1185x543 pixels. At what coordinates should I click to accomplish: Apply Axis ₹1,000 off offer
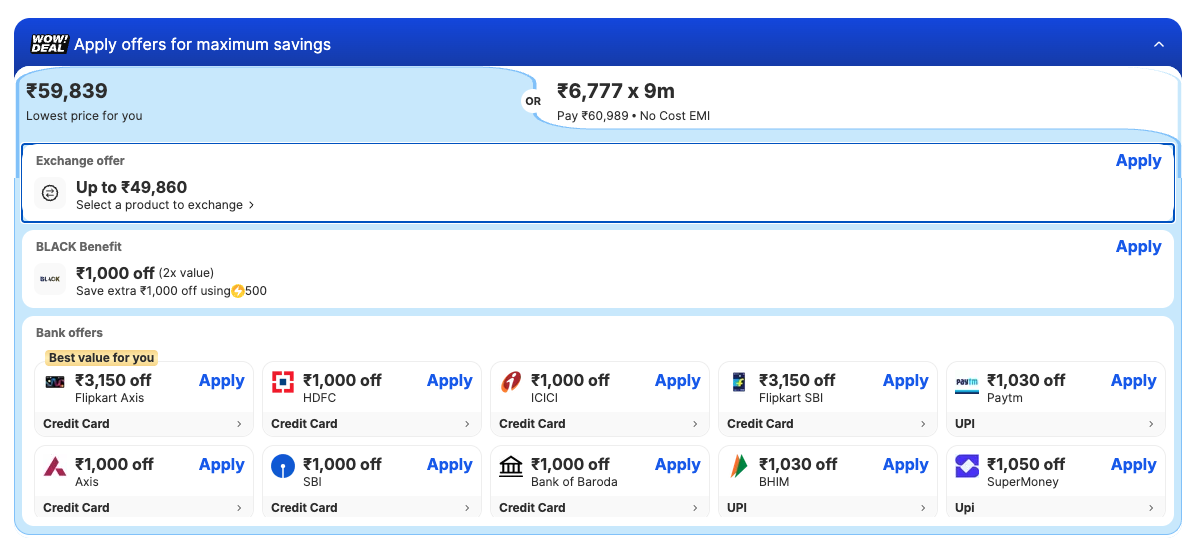[221, 465]
